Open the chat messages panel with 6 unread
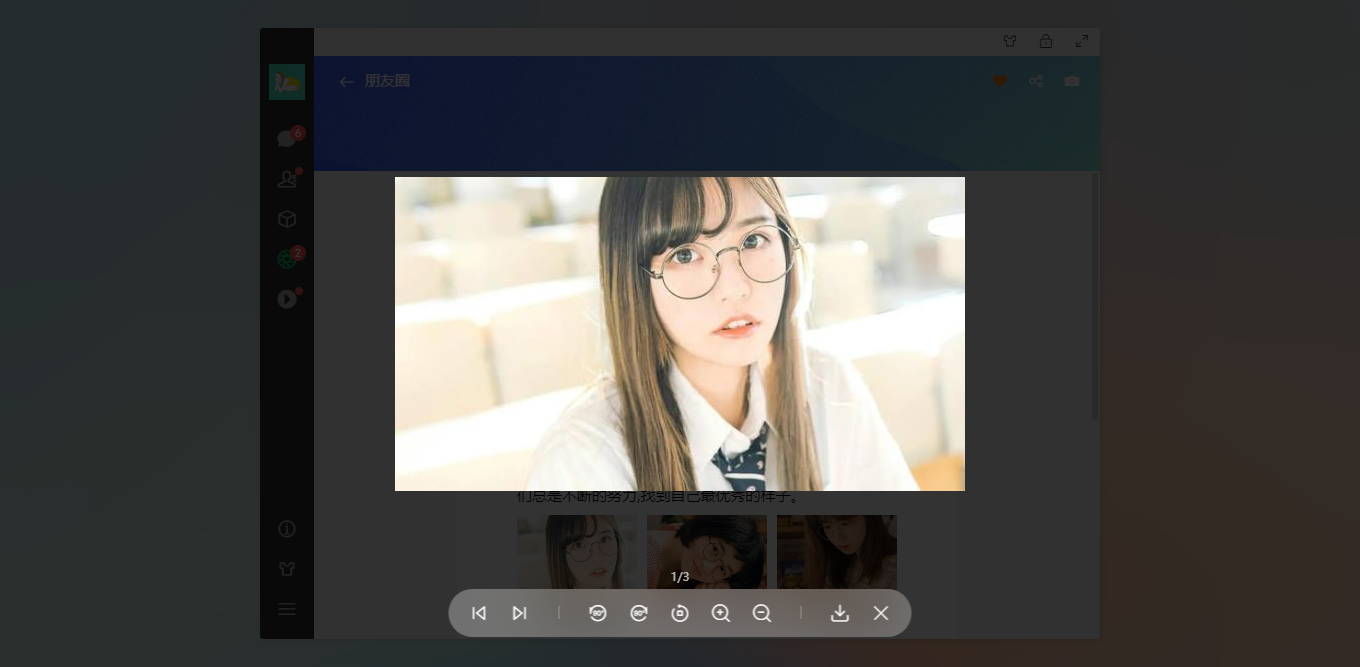 coord(287,139)
